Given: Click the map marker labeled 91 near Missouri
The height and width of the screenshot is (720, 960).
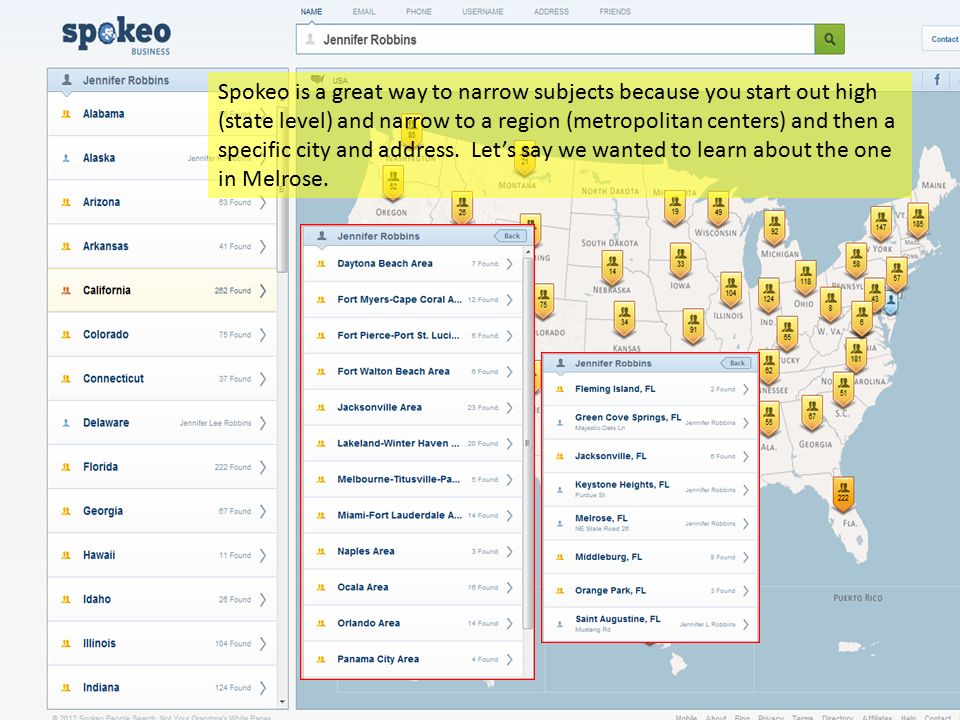Looking at the screenshot, I should click(693, 325).
